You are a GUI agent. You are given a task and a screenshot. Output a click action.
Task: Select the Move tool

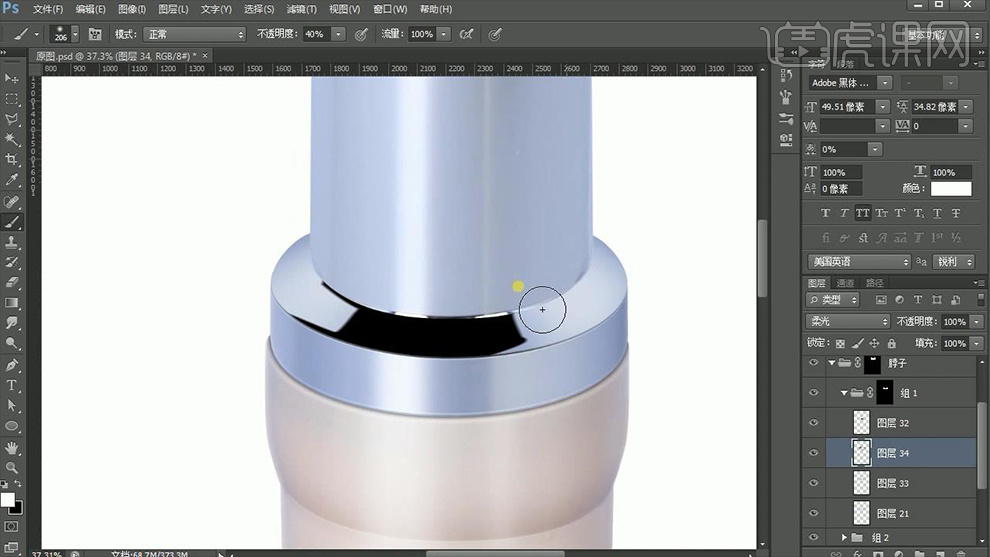[x=12, y=78]
